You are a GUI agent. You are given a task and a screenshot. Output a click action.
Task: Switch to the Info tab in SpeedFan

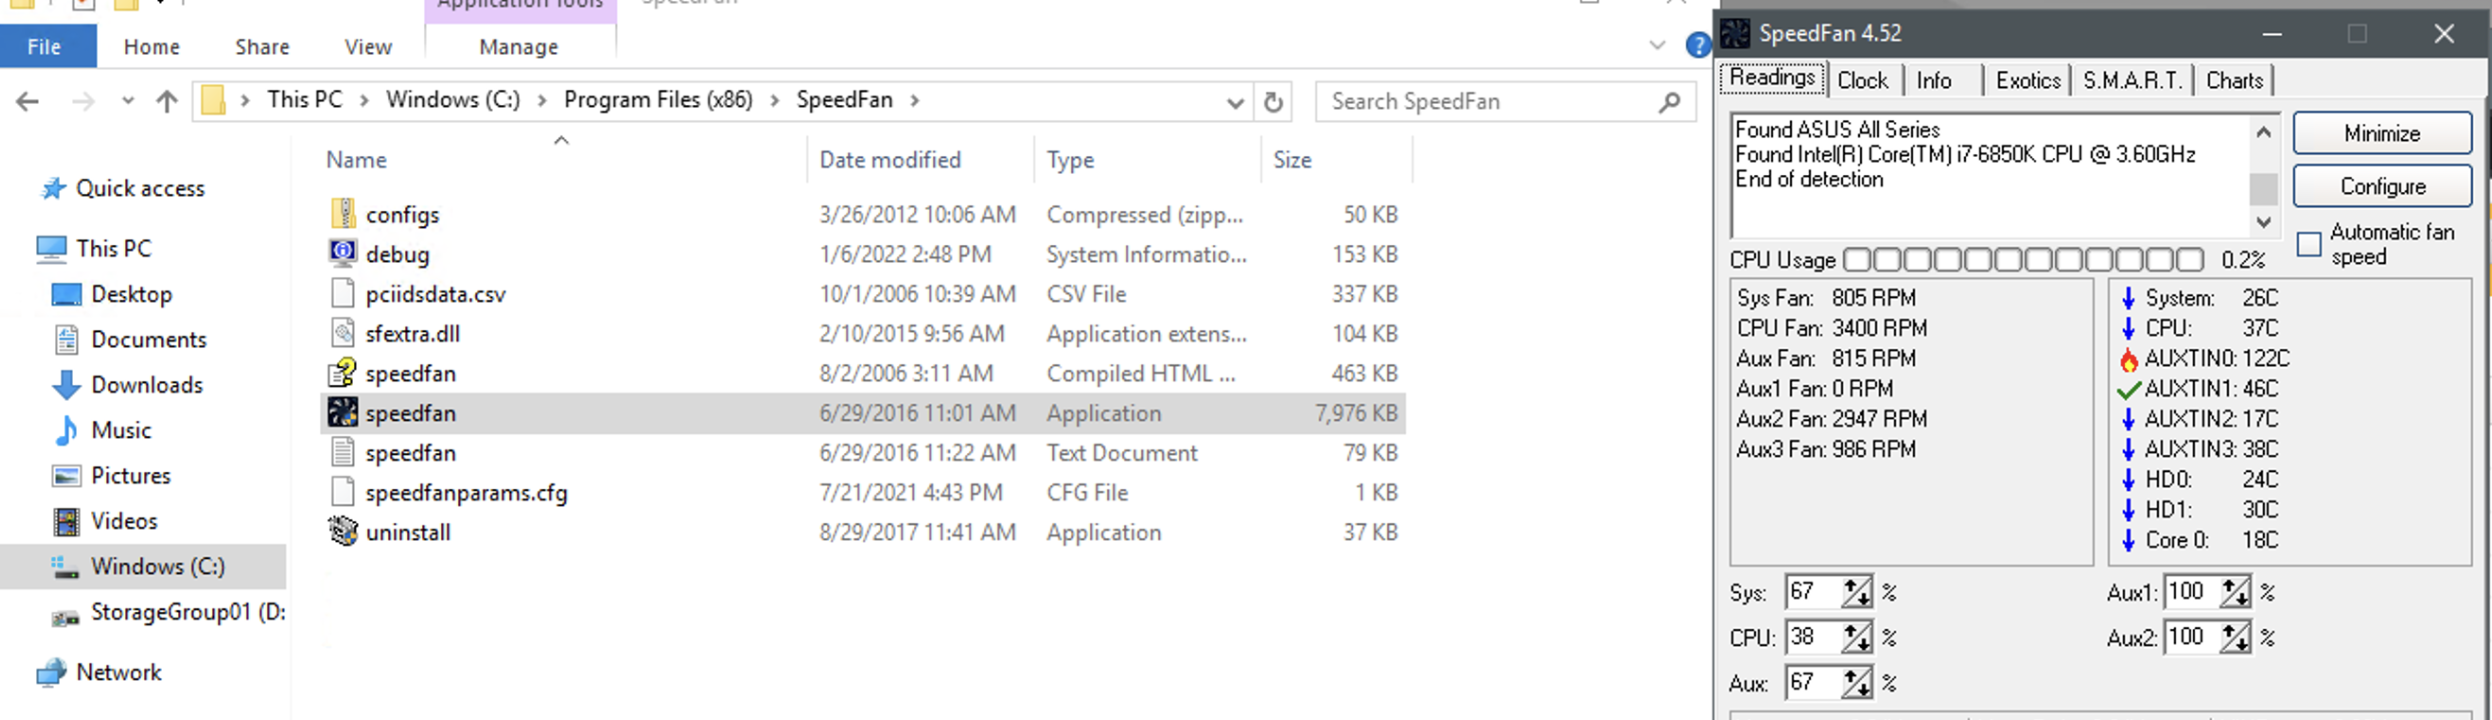tap(1934, 81)
